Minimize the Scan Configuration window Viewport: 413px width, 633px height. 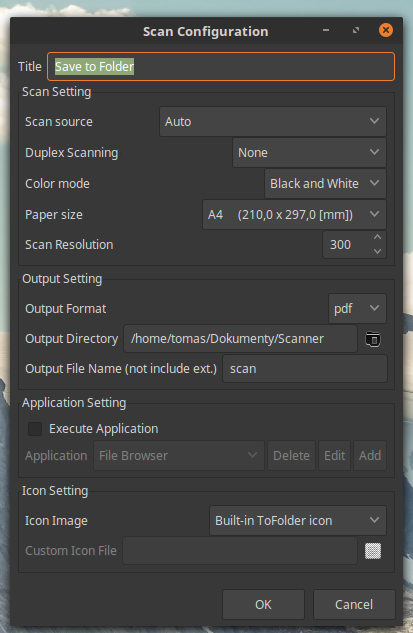[326, 30]
